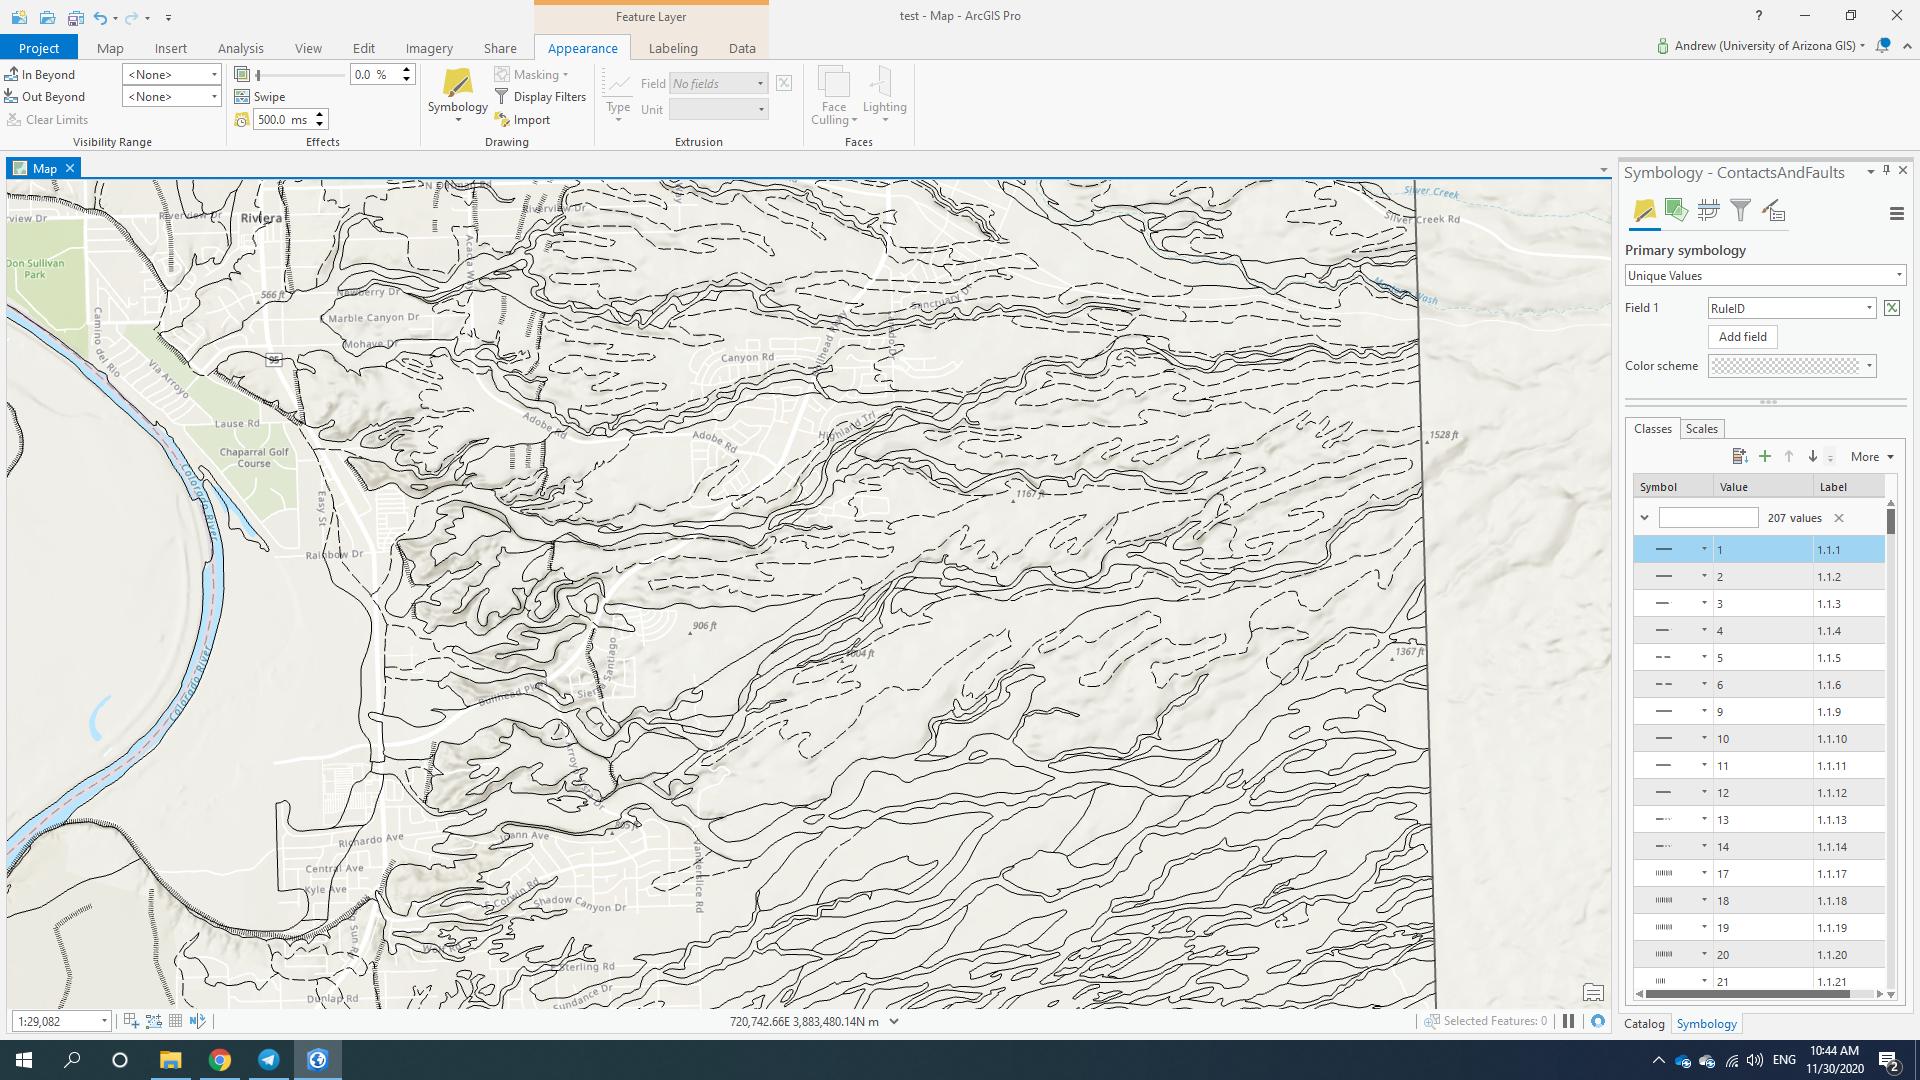1920x1080 pixels.
Task: Select the label cell 1.1.10
Action: (x=1848, y=739)
